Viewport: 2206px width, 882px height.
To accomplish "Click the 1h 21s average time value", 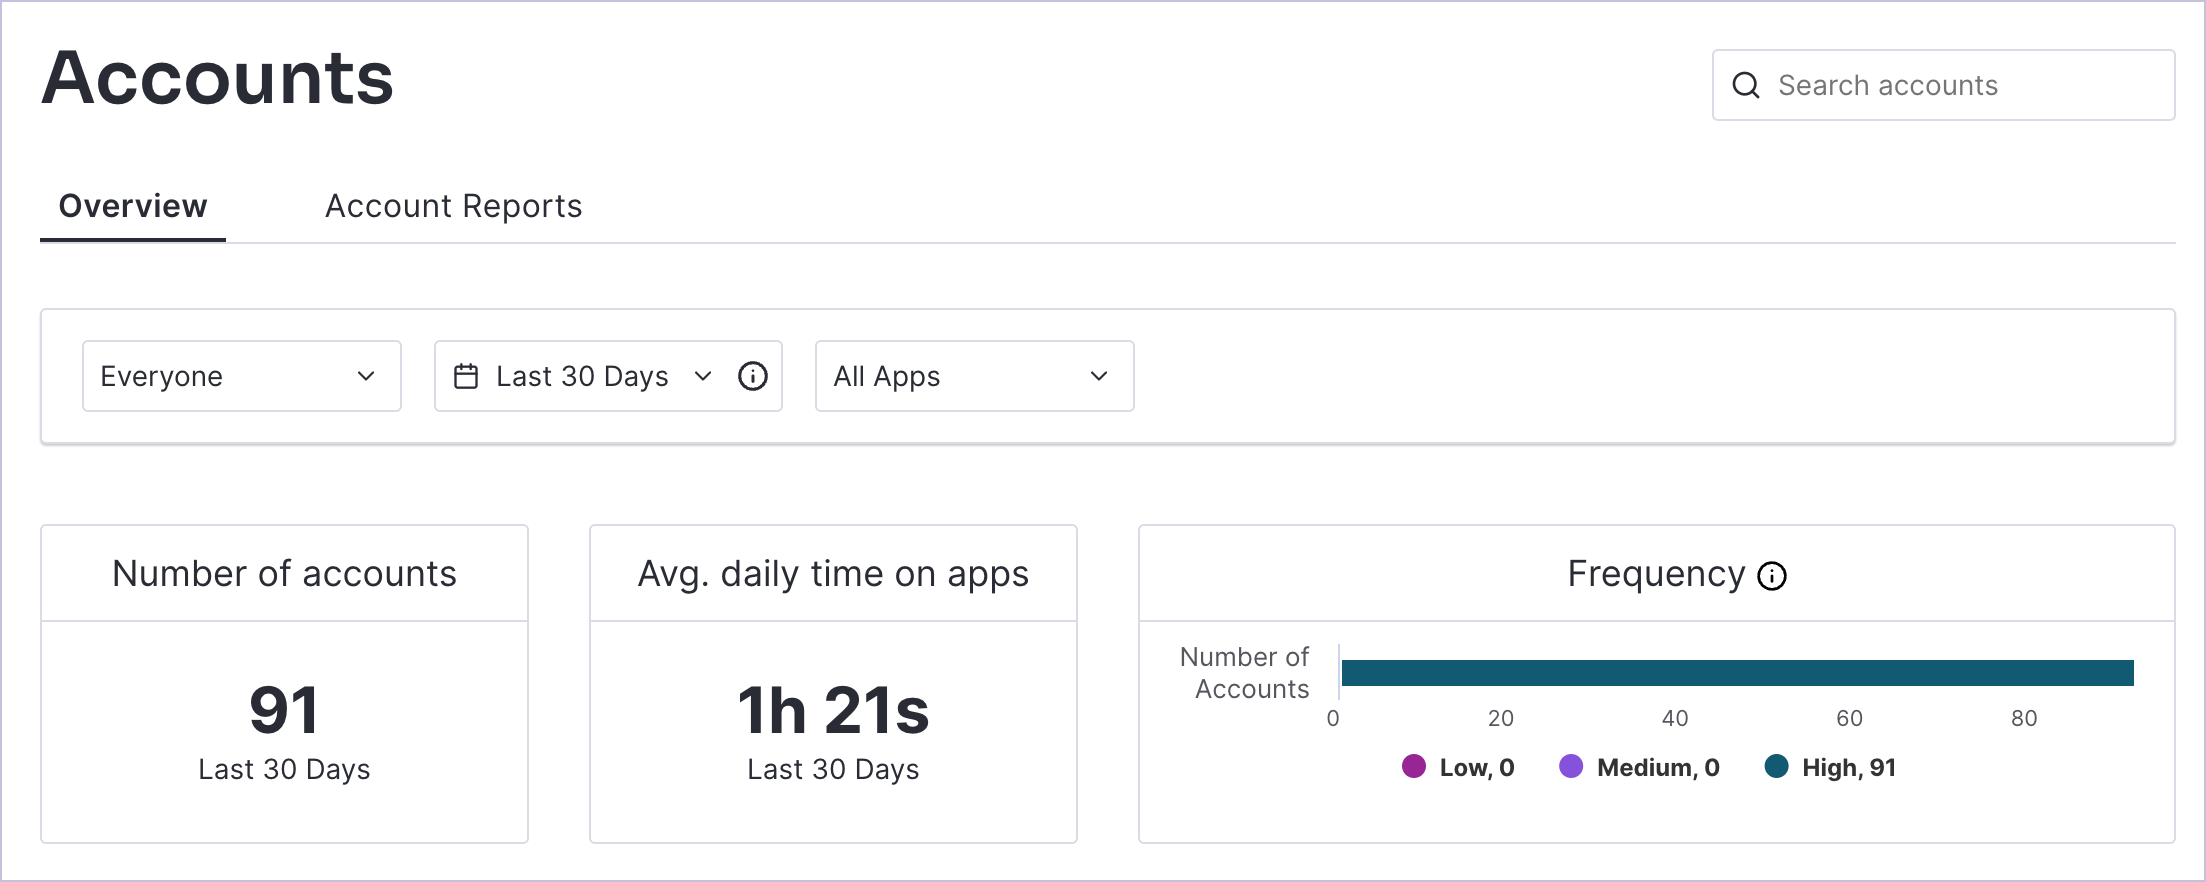I will pyautogui.click(x=833, y=710).
